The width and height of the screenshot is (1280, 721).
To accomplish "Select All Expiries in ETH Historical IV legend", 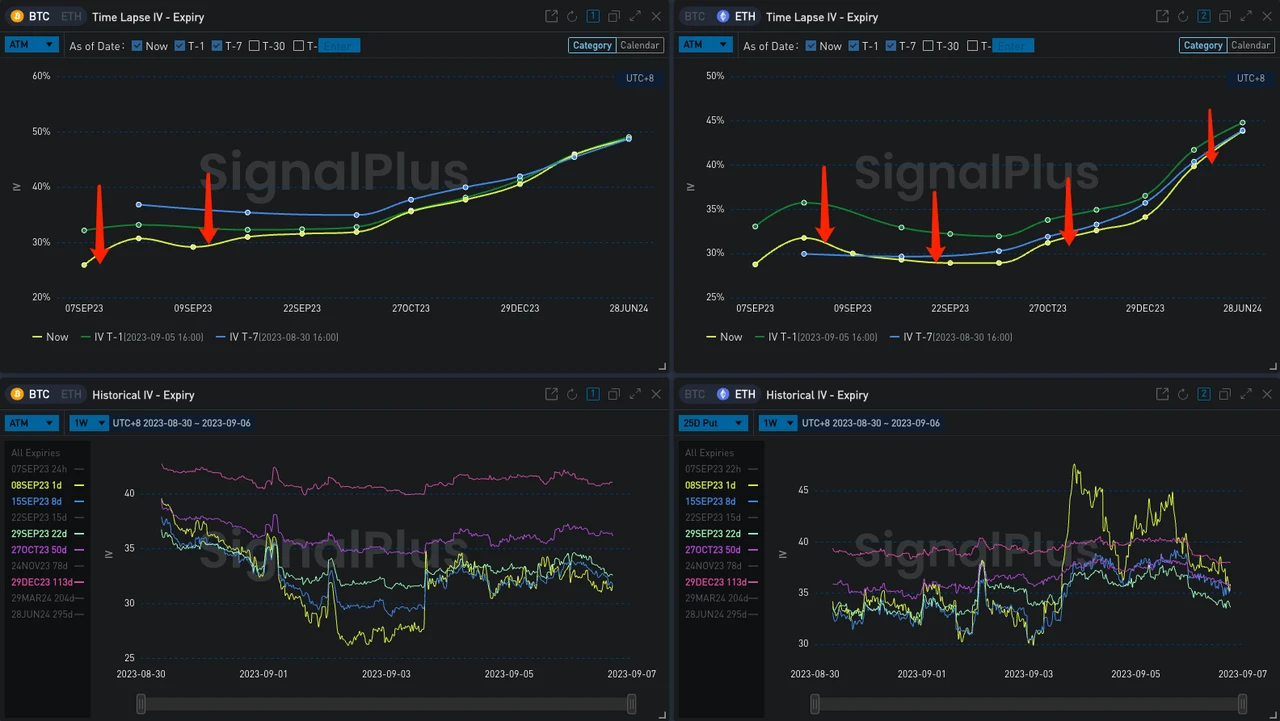I will [712, 453].
